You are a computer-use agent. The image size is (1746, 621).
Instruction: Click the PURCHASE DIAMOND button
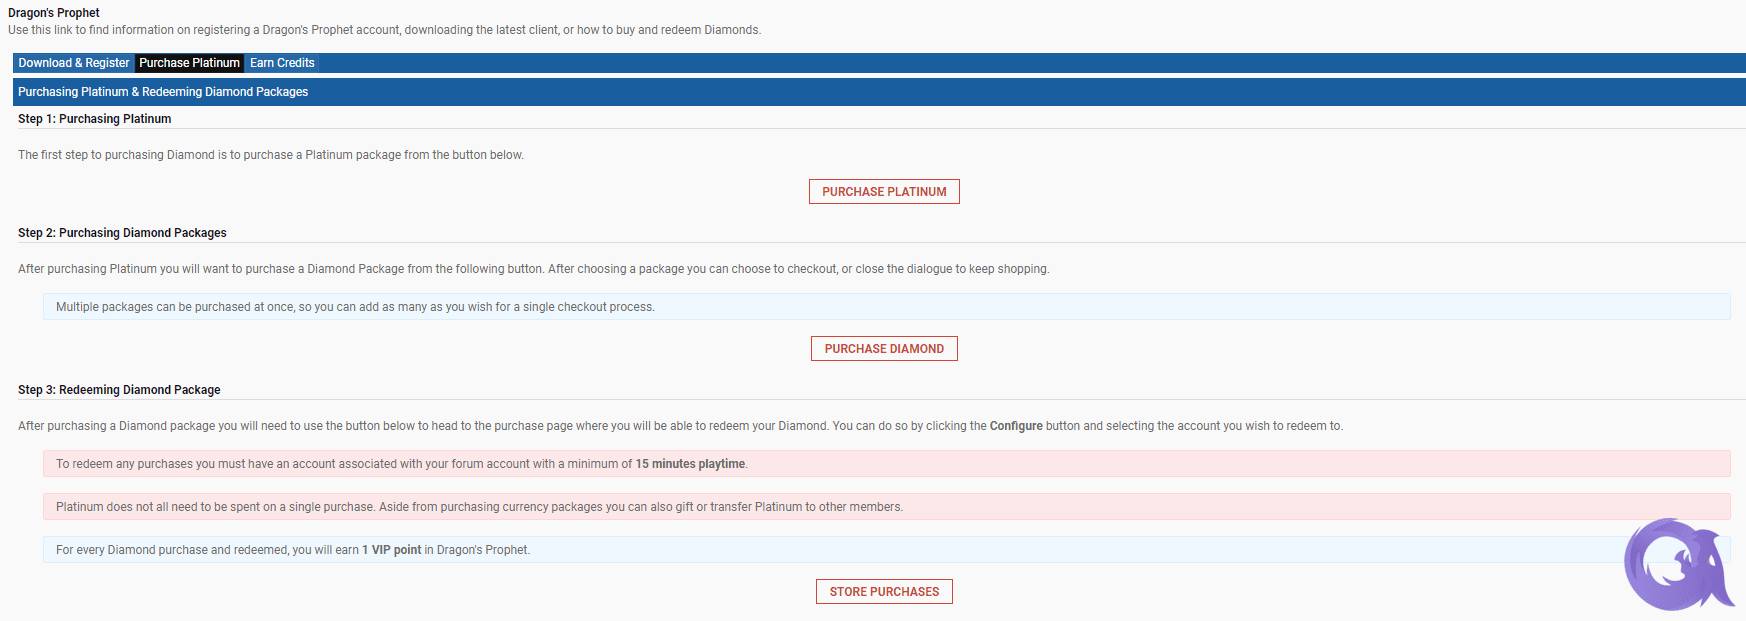(884, 349)
